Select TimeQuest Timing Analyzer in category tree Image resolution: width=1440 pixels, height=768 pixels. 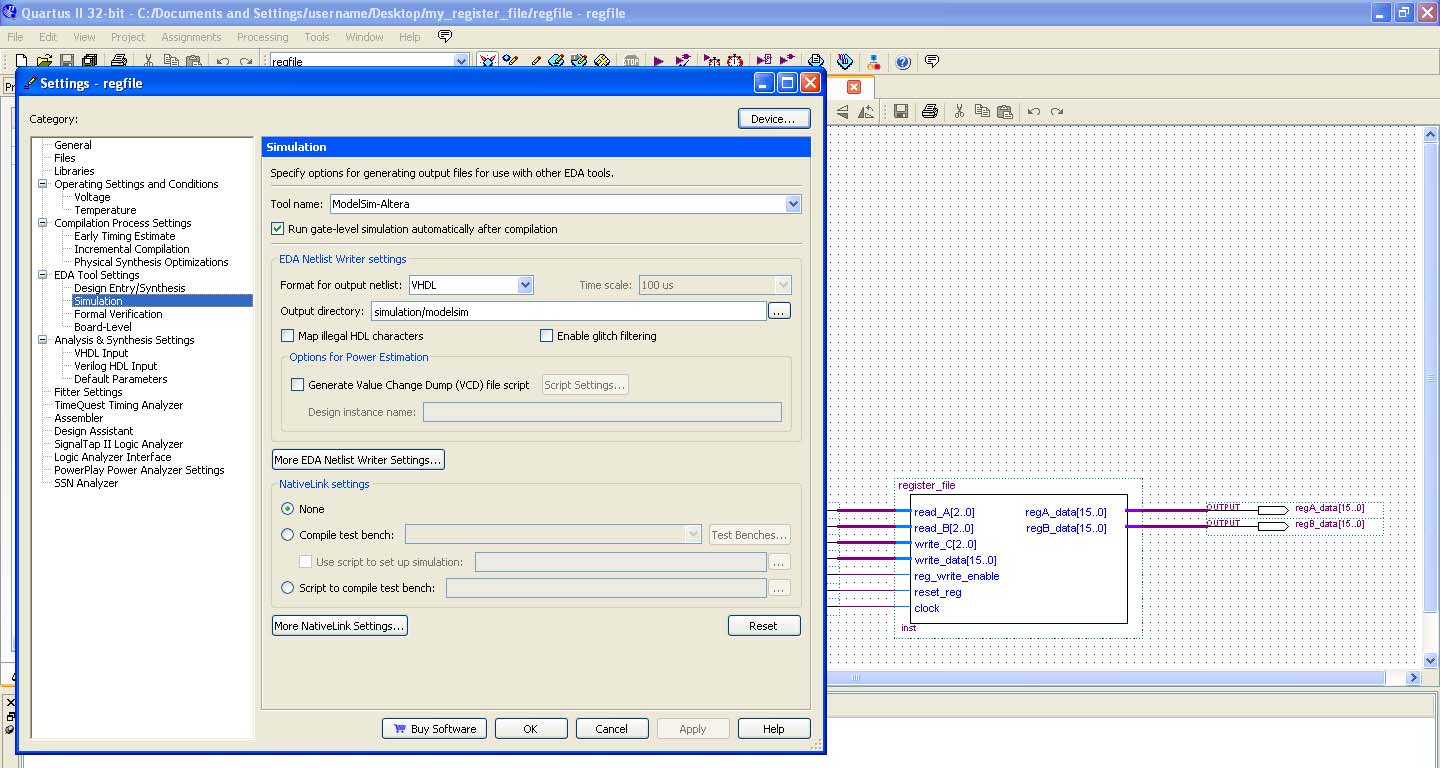pyautogui.click(x=118, y=405)
